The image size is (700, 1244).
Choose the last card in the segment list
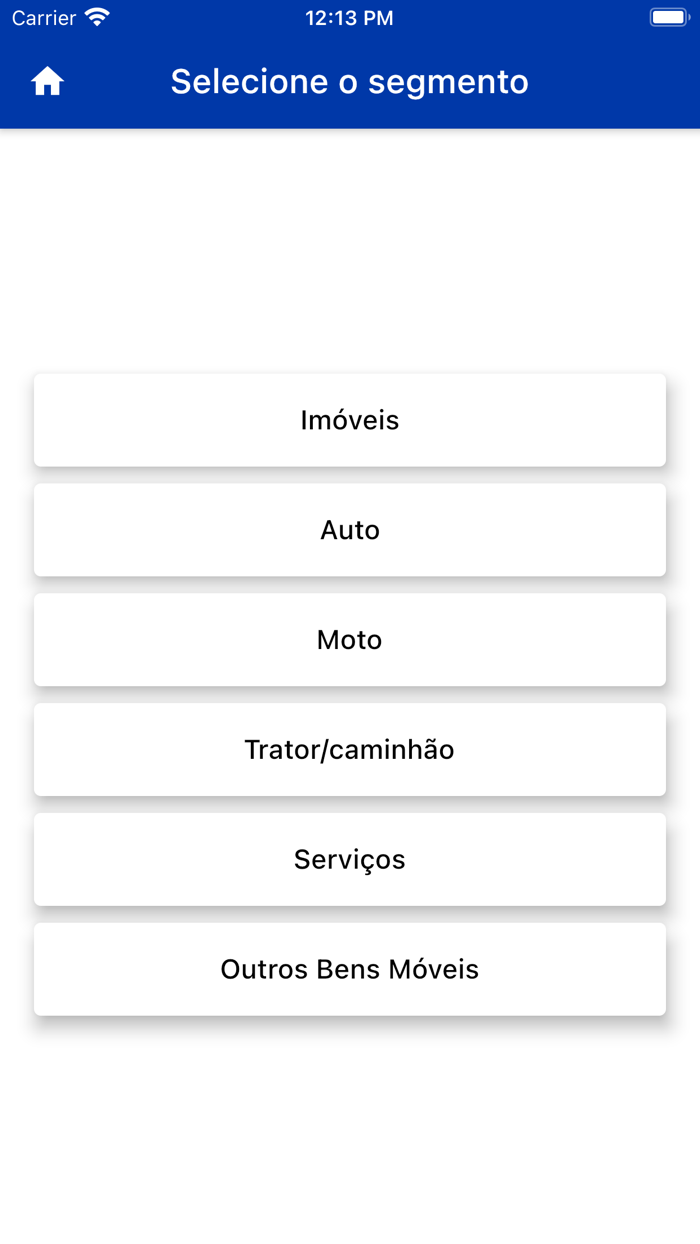click(x=350, y=968)
